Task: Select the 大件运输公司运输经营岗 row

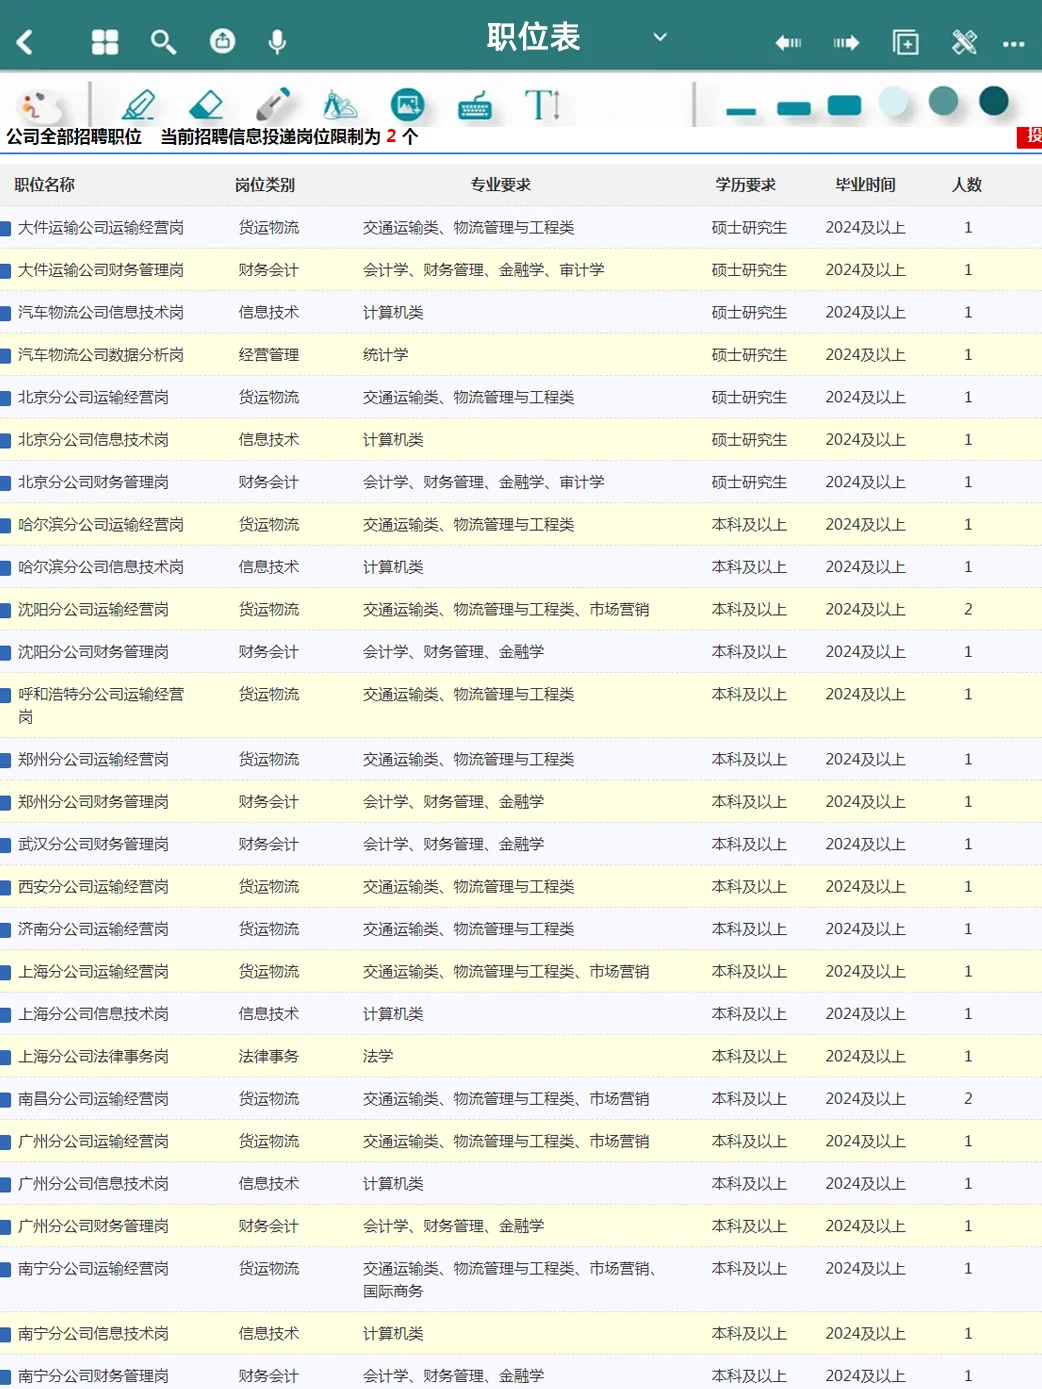Action: coord(521,228)
